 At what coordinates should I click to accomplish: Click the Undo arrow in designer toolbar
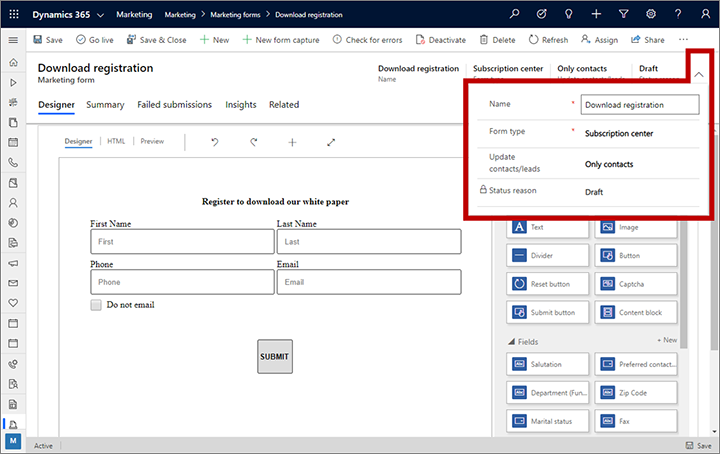click(214, 142)
